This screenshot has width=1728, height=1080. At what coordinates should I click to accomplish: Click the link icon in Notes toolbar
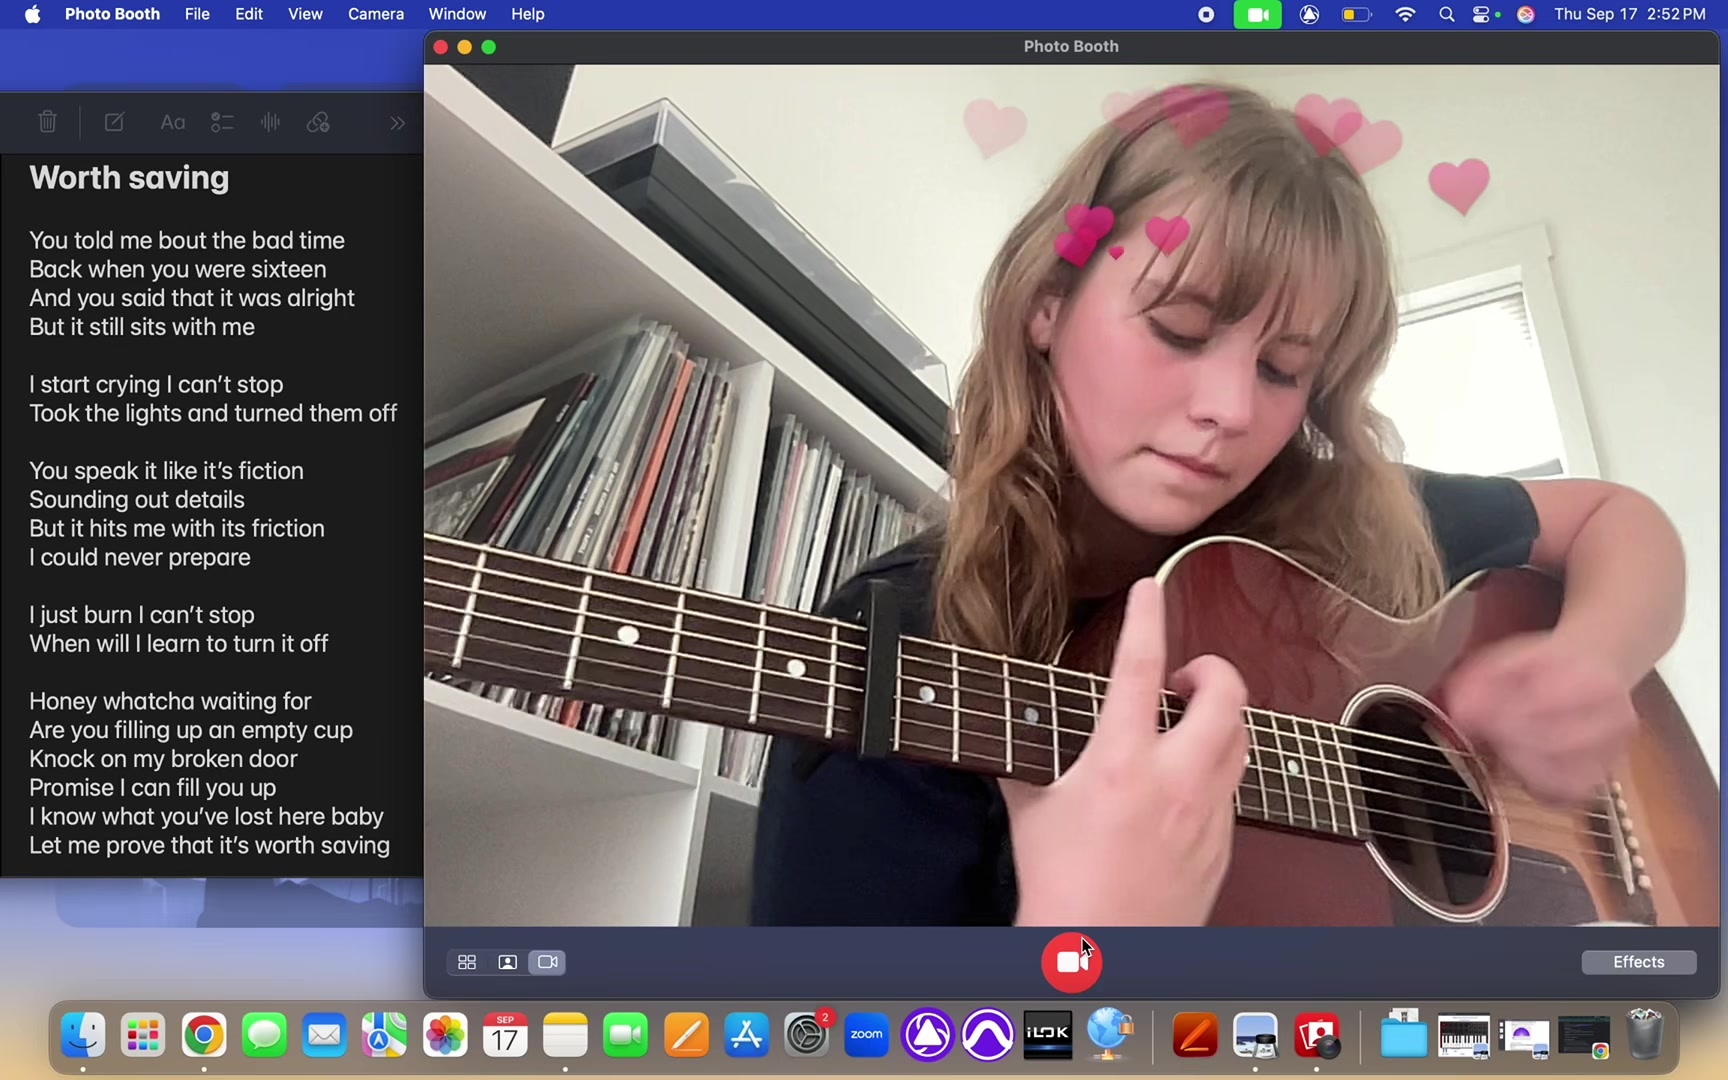[318, 122]
